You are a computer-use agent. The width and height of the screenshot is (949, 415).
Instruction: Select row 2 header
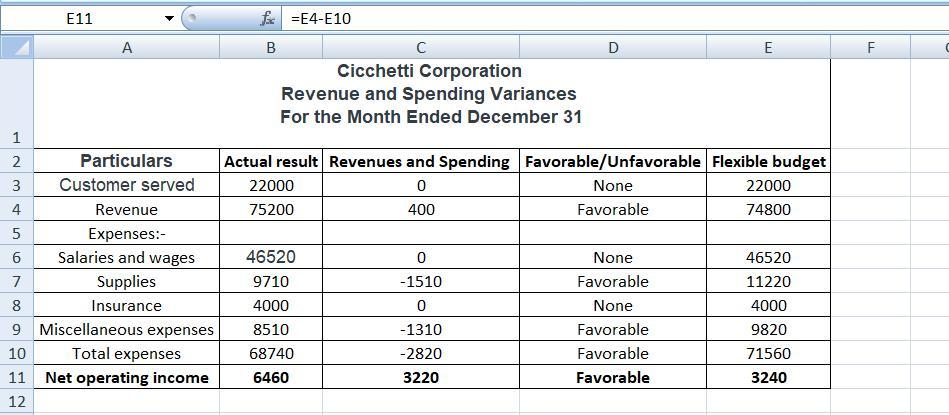click(x=16, y=161)
